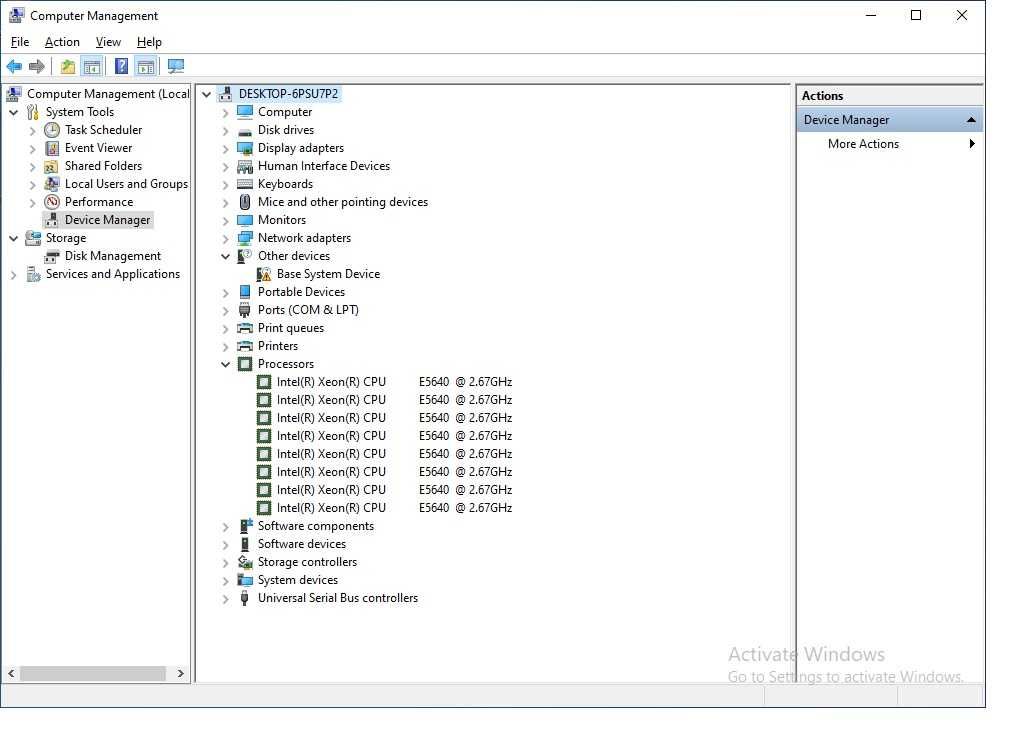The image size is (1024, 738).
Task: Click the Universal Serial Bus controllers icon
Action: click(x=245, y=598)
